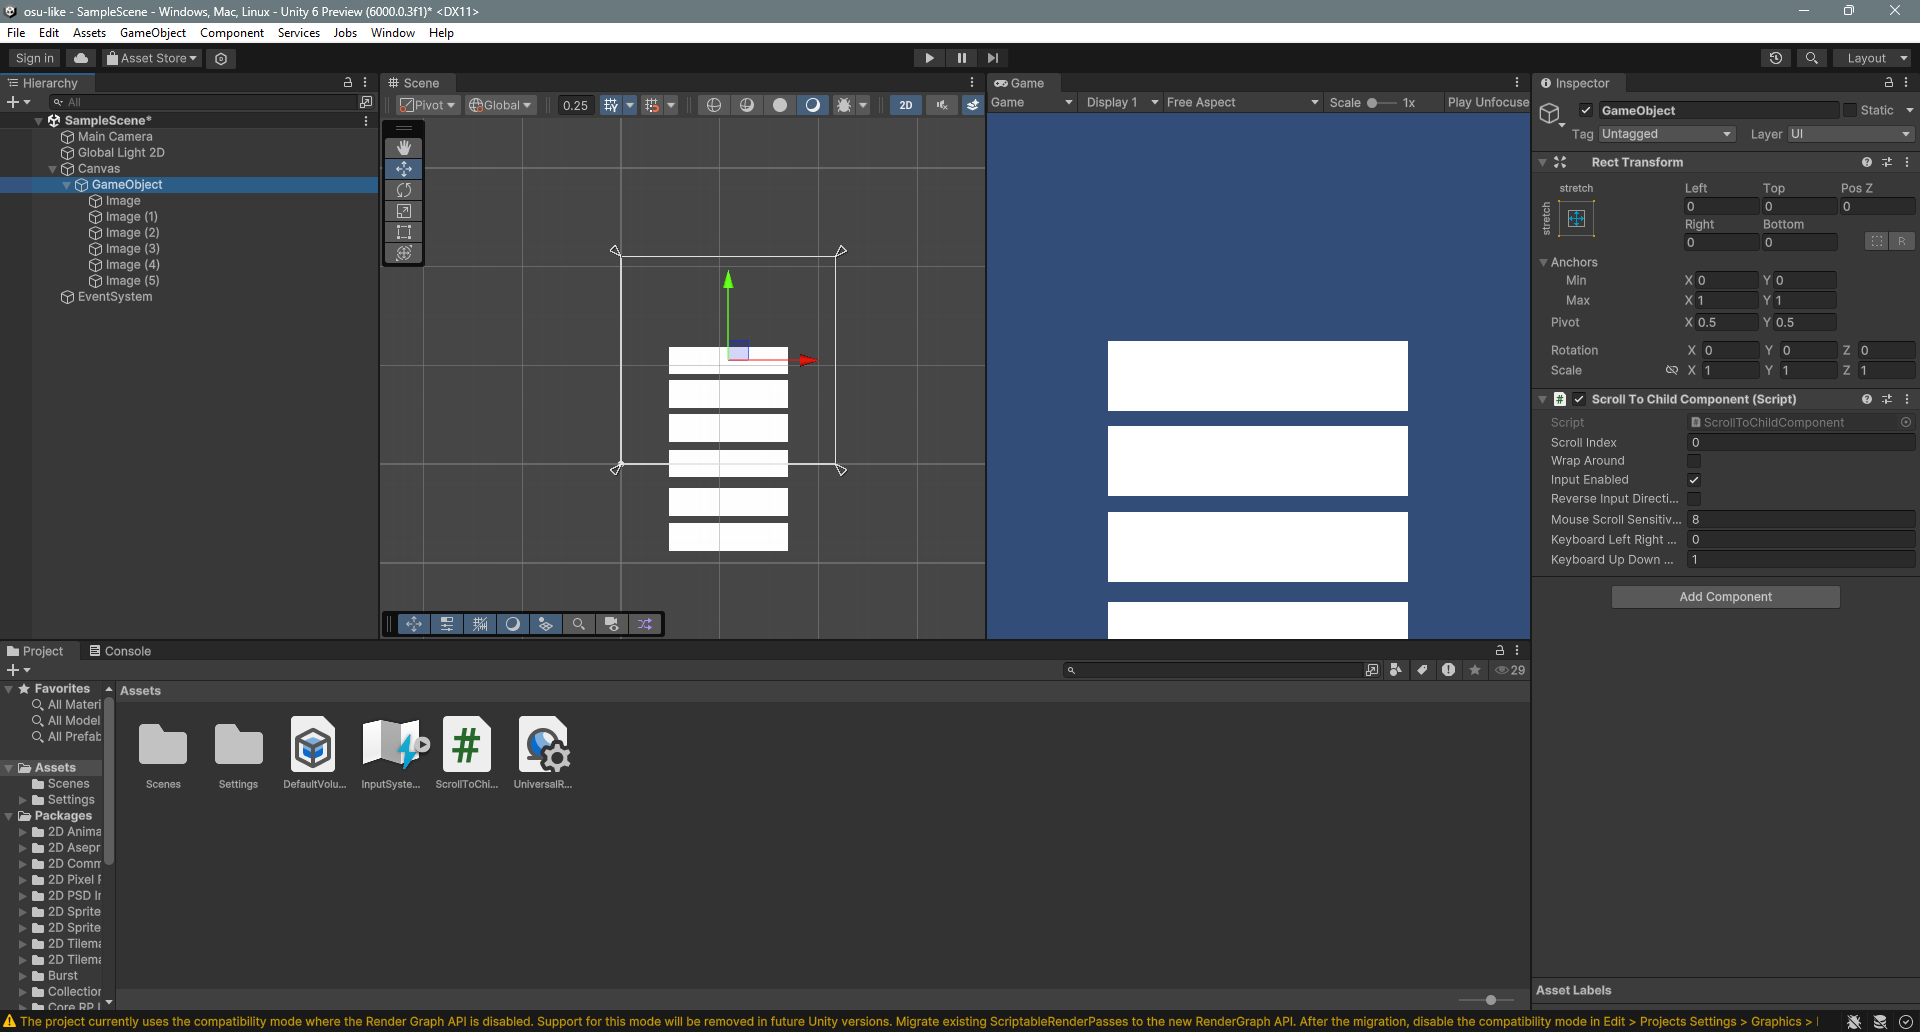Collapse the Canvas tree item
Screen dimensions: 1920x1032
tap(53, 169)
